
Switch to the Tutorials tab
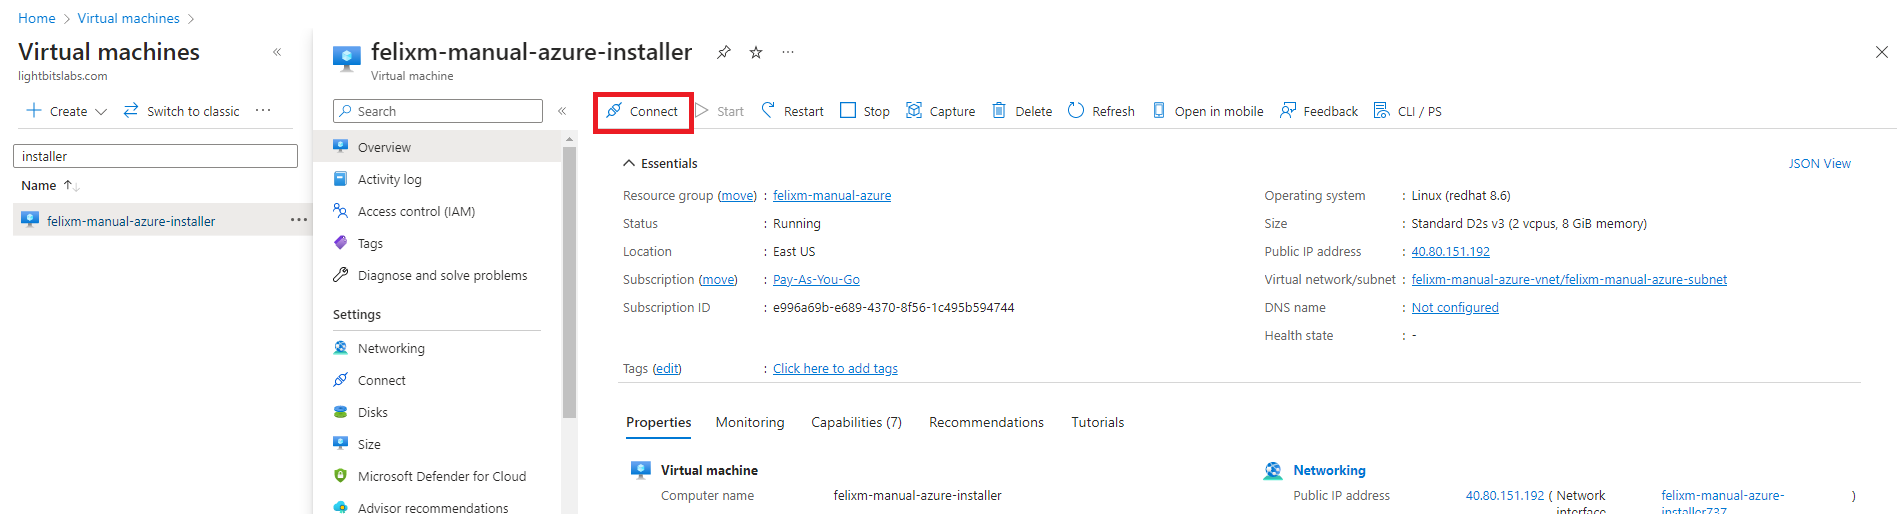1097,422
